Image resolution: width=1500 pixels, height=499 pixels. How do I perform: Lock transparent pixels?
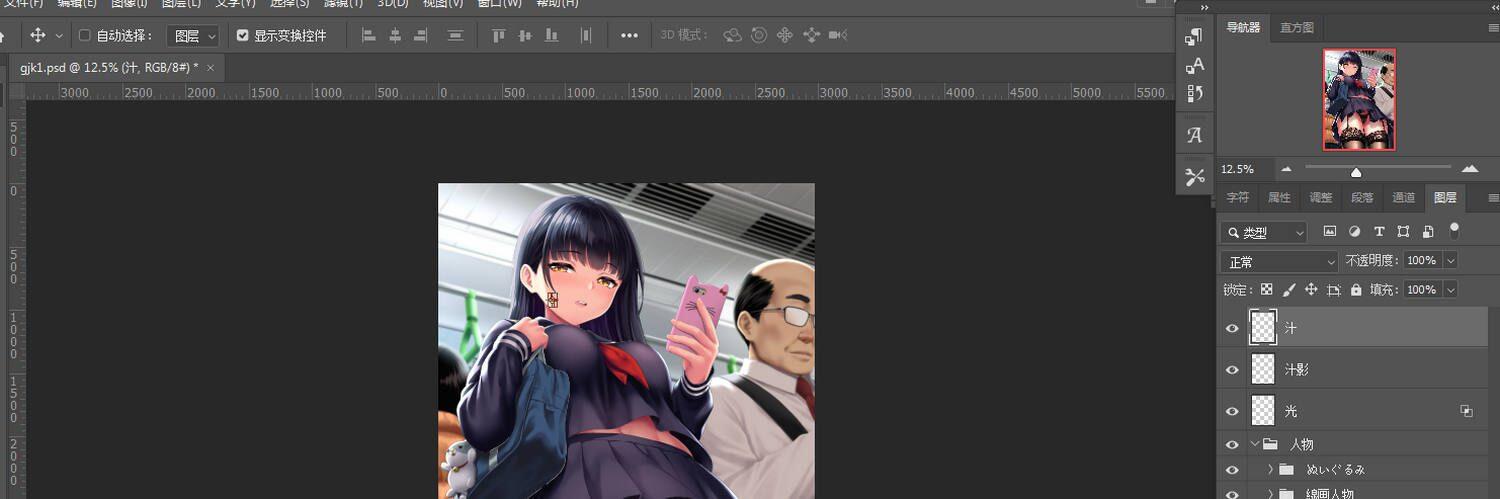(1266, 289)
